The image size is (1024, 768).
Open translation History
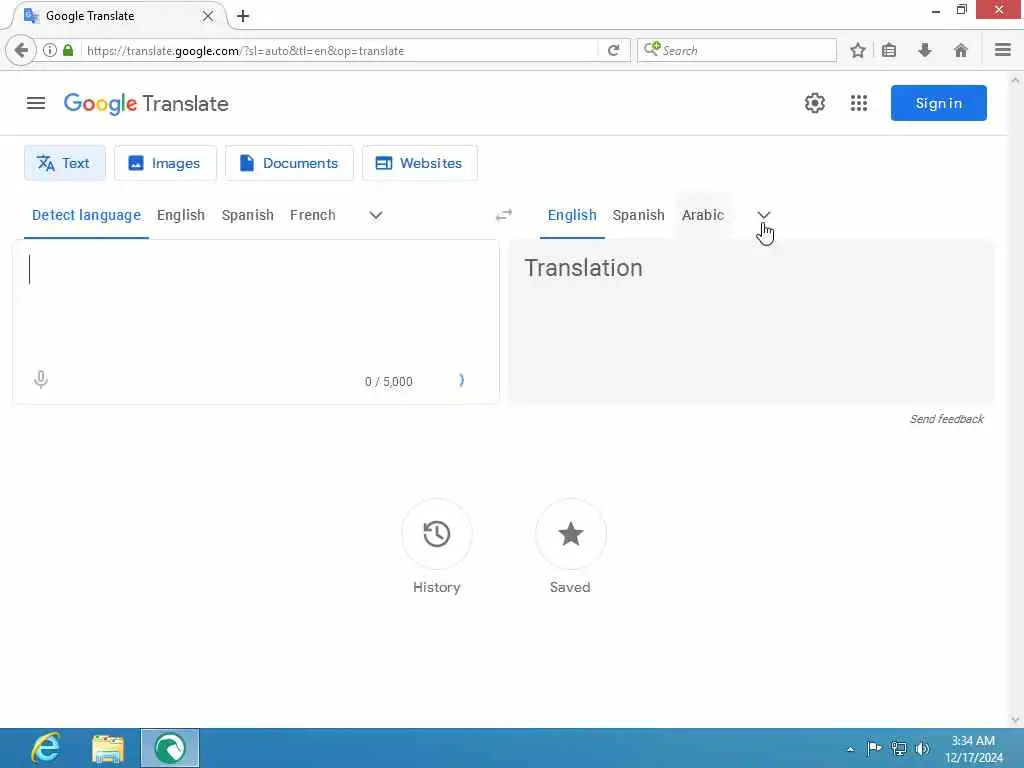click(x=437, y=534)
